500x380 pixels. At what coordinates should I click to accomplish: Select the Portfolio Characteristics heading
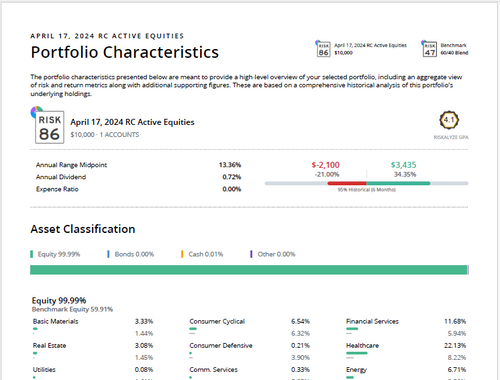tap(125, 52)
